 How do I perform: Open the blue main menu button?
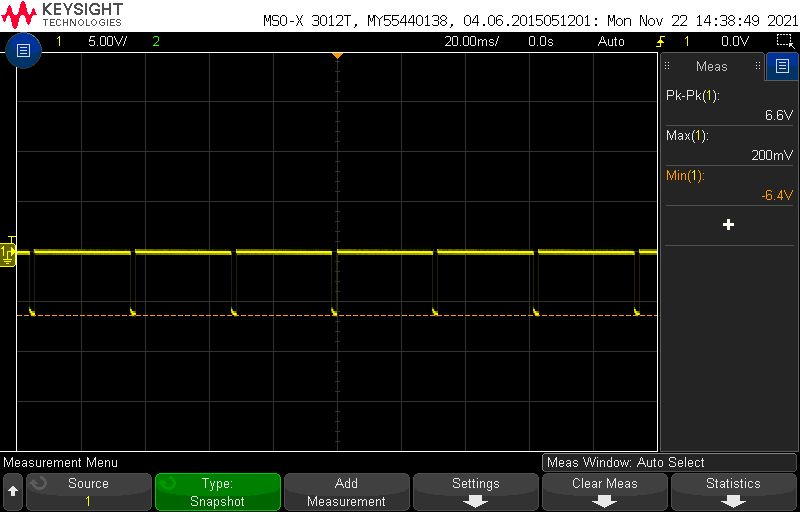tap(24, 50)
